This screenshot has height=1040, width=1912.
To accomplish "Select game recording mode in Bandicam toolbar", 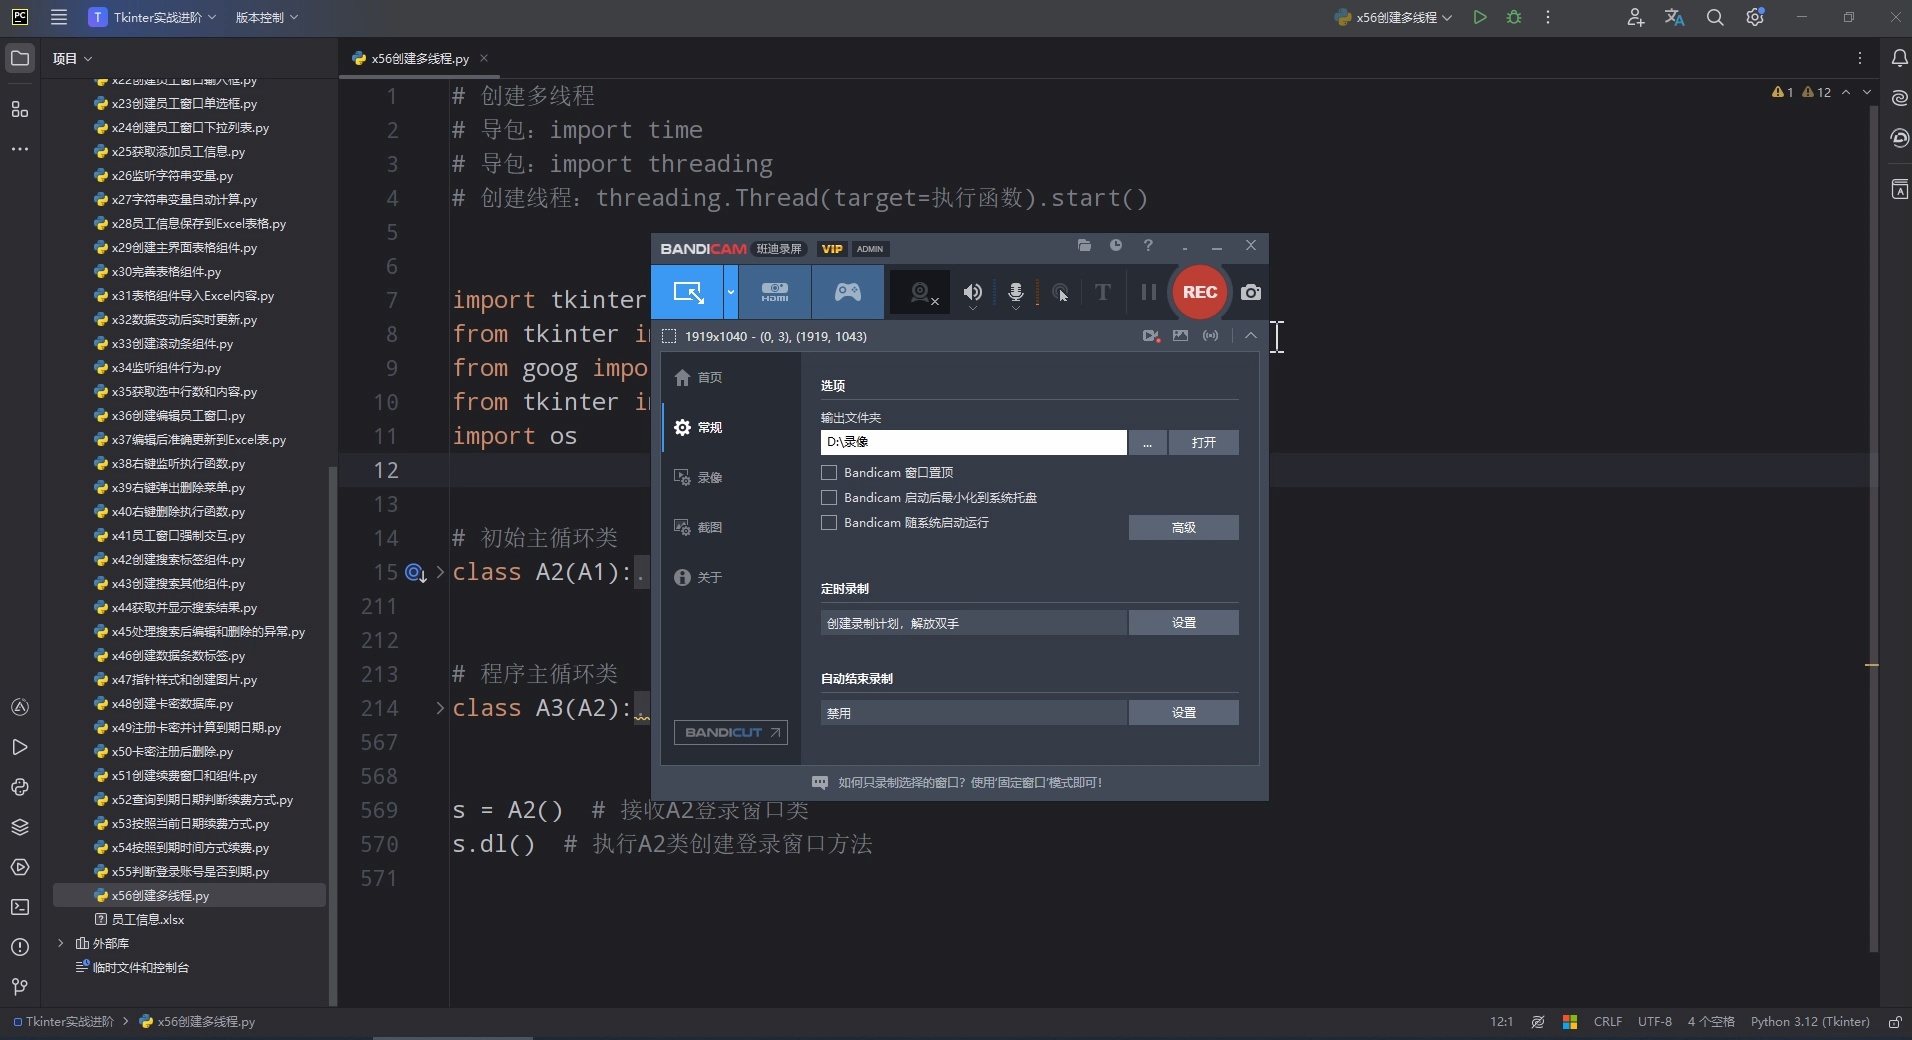I will [847, 292].
